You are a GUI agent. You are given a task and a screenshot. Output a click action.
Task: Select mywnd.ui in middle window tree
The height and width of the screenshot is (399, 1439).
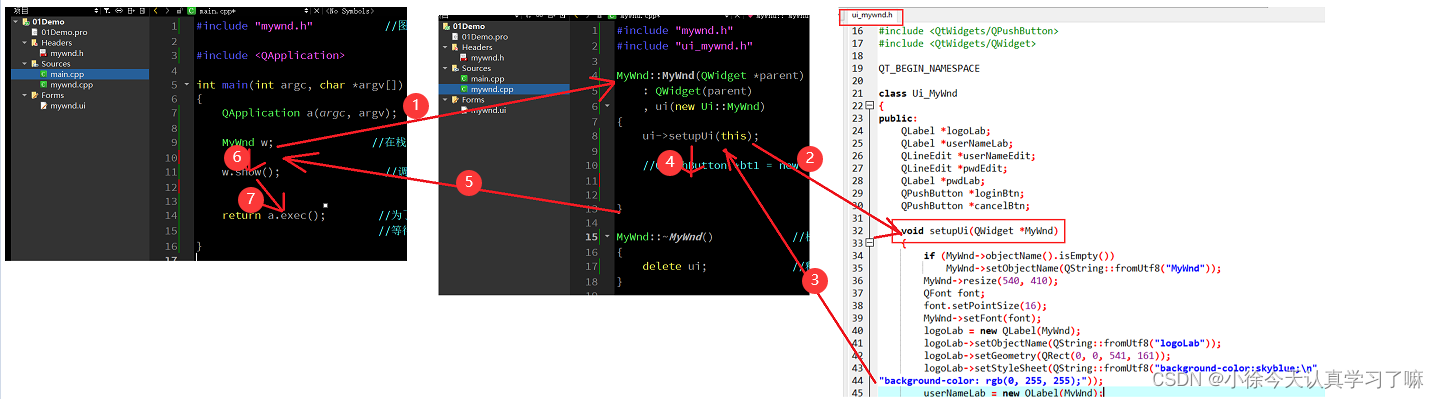point(488,110)
